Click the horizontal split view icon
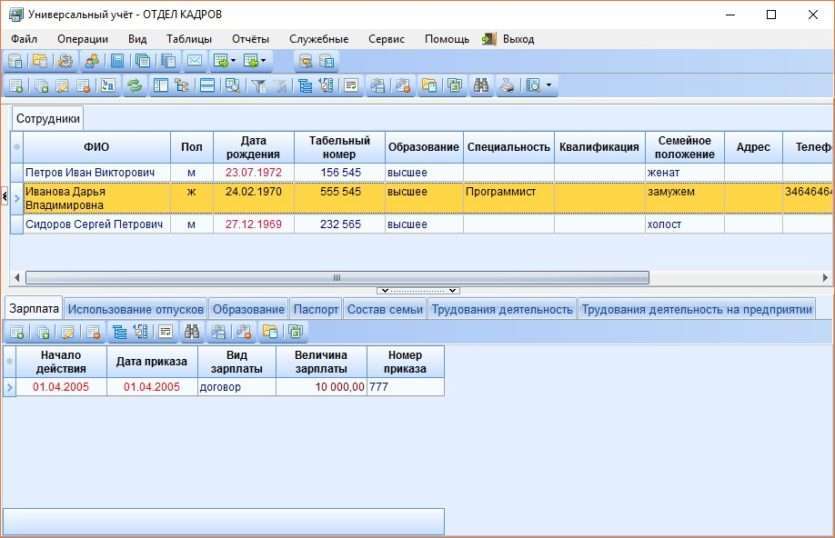Image resolution: width=835 pixels, height=538 pixels. click(207, 86)
